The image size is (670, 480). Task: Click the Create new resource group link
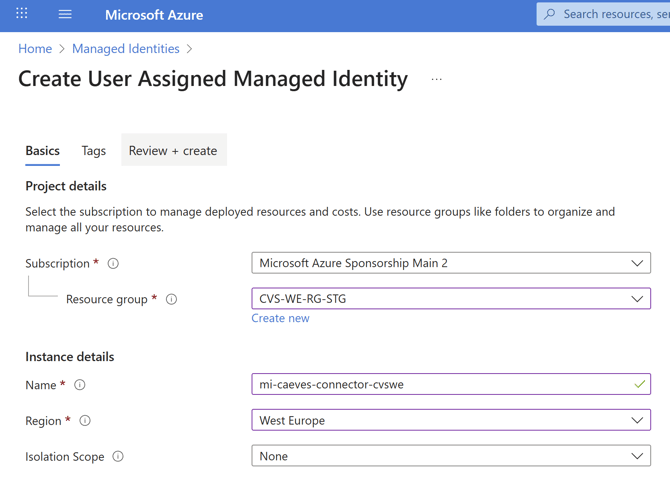tap(280, 318)
